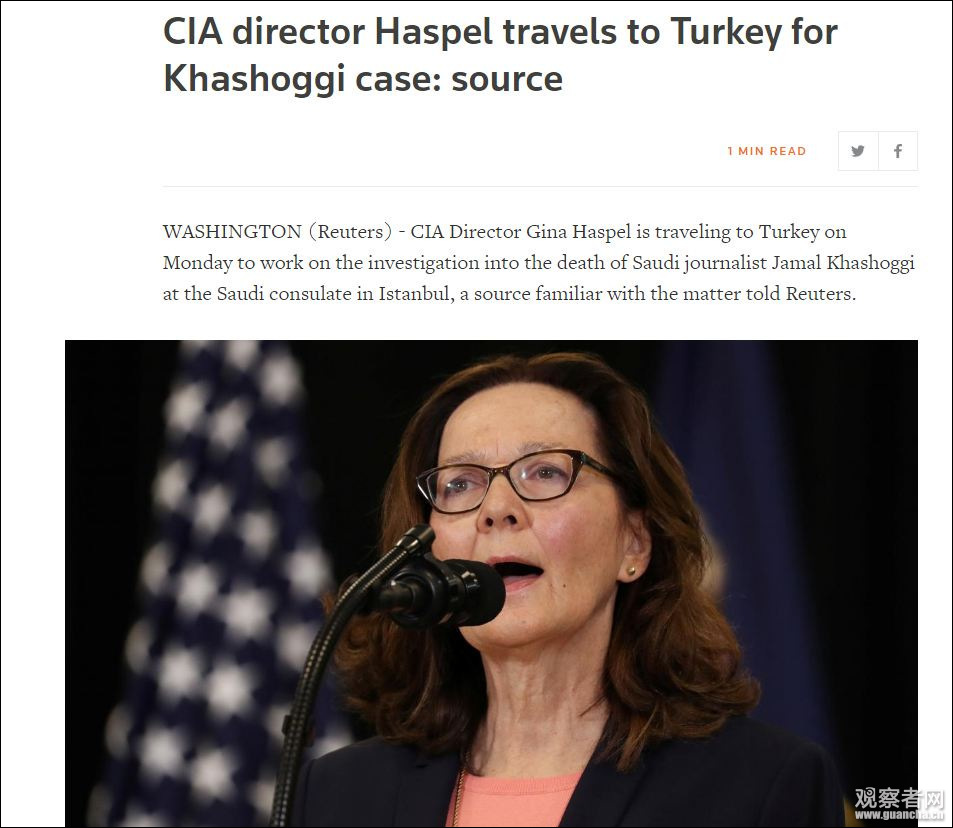
Task: Click the headline about Haspel traveling to Turkey
Action: pos(500,55)
